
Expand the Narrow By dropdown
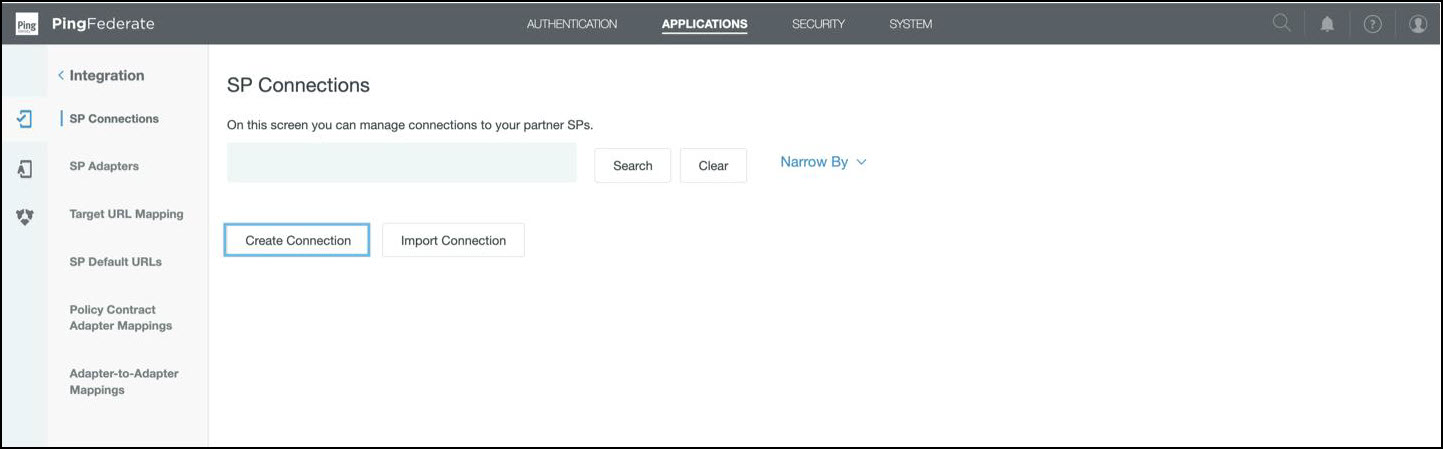pyautogui.click(x=823, y=162)
